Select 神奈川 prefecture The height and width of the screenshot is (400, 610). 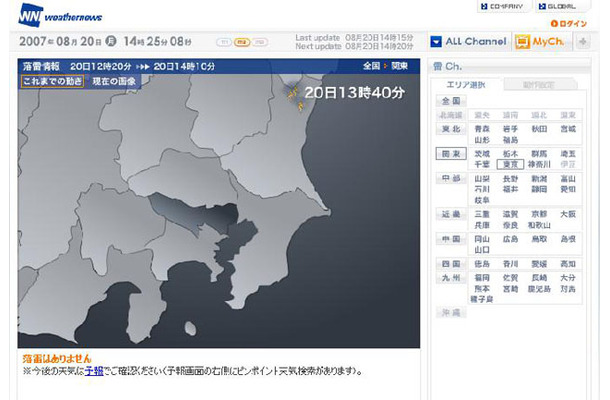[539, 164]
